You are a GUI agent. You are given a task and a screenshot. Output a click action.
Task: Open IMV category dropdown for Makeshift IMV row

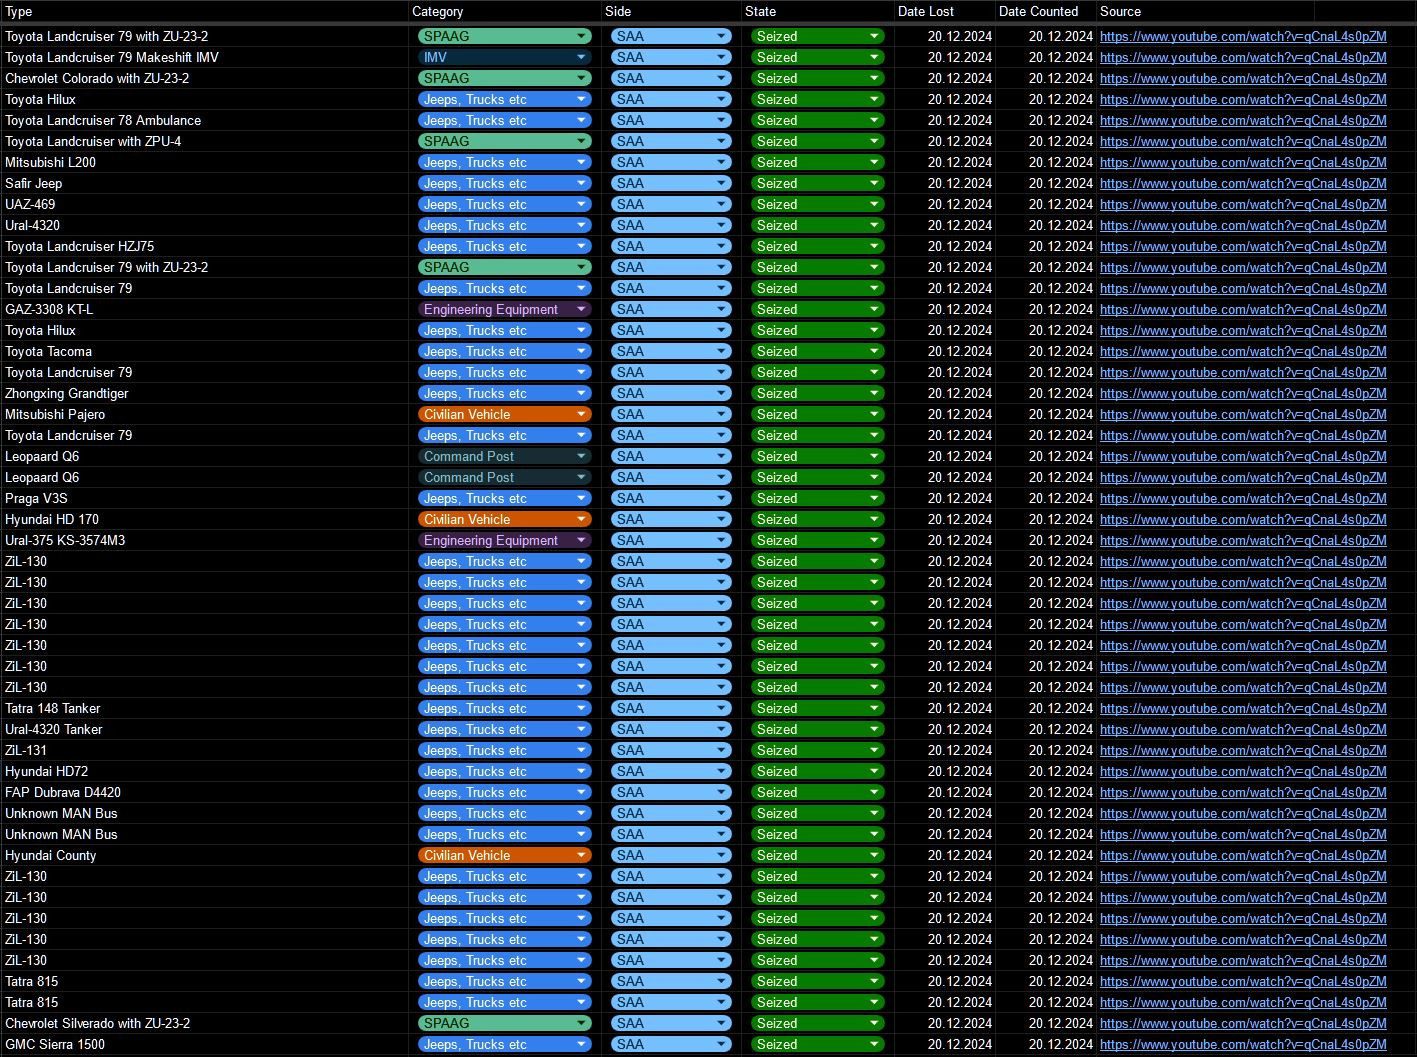pos(505,57)
